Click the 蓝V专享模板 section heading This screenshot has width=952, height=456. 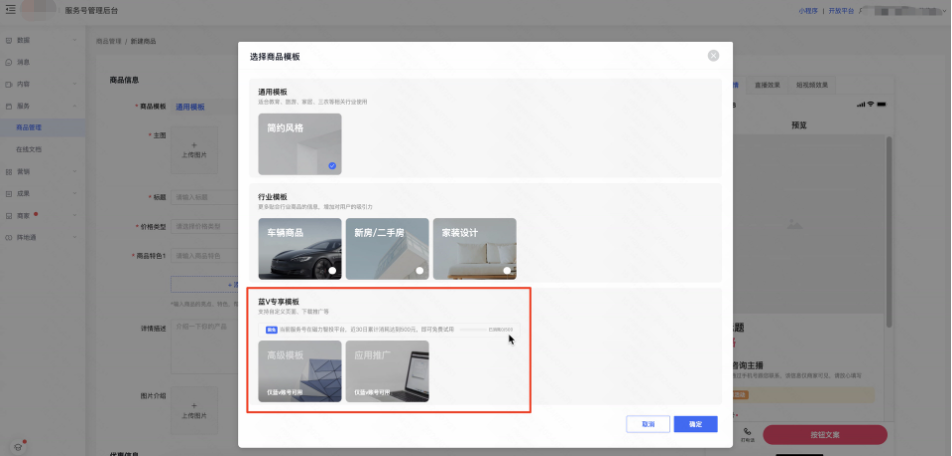point(279,302)
